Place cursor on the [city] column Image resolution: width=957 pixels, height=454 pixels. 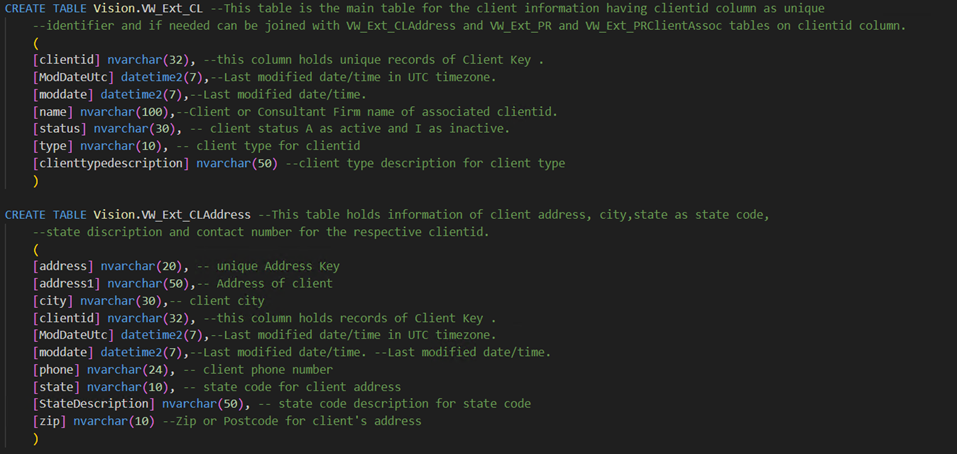click(52, 300)
